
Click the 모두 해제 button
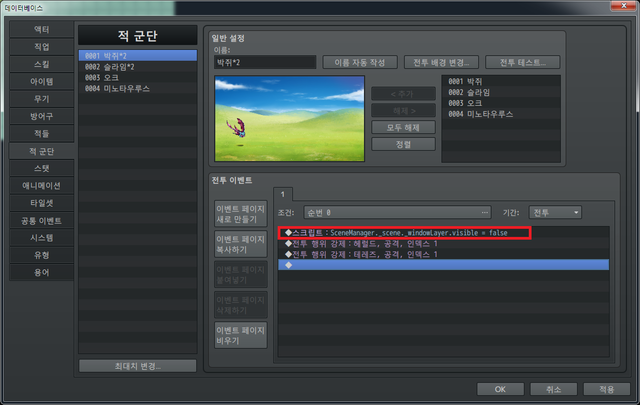pyautogui.click(x=403, y=127)
